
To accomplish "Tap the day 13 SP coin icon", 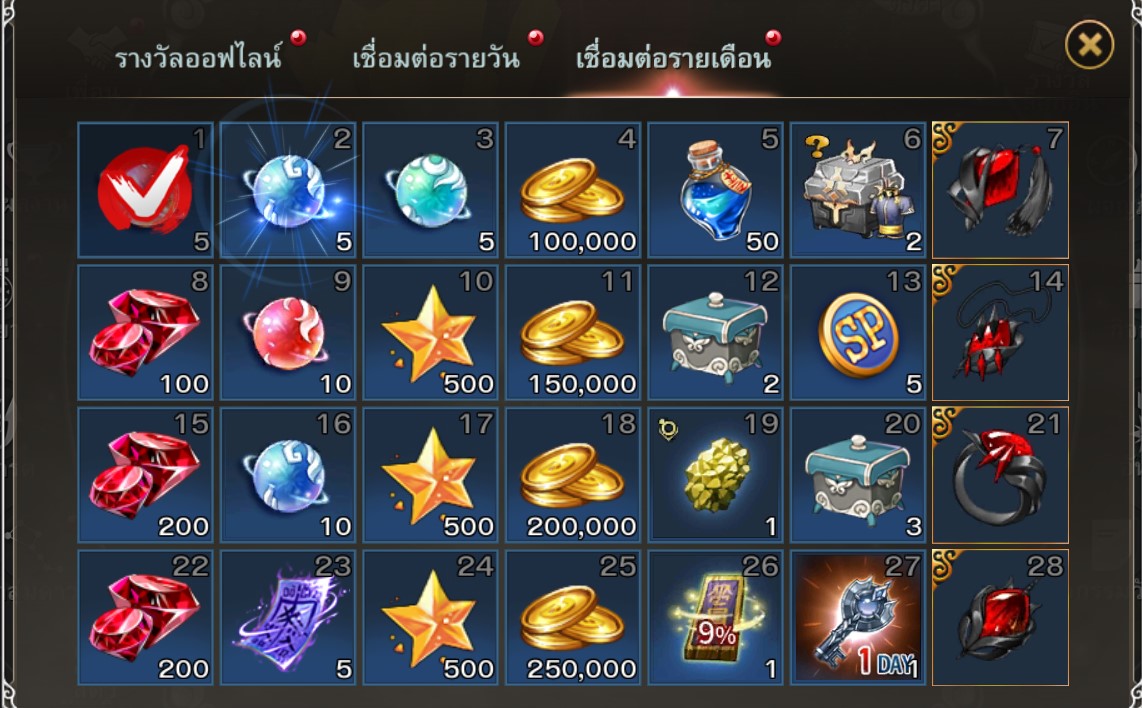I will pos(859,333).
